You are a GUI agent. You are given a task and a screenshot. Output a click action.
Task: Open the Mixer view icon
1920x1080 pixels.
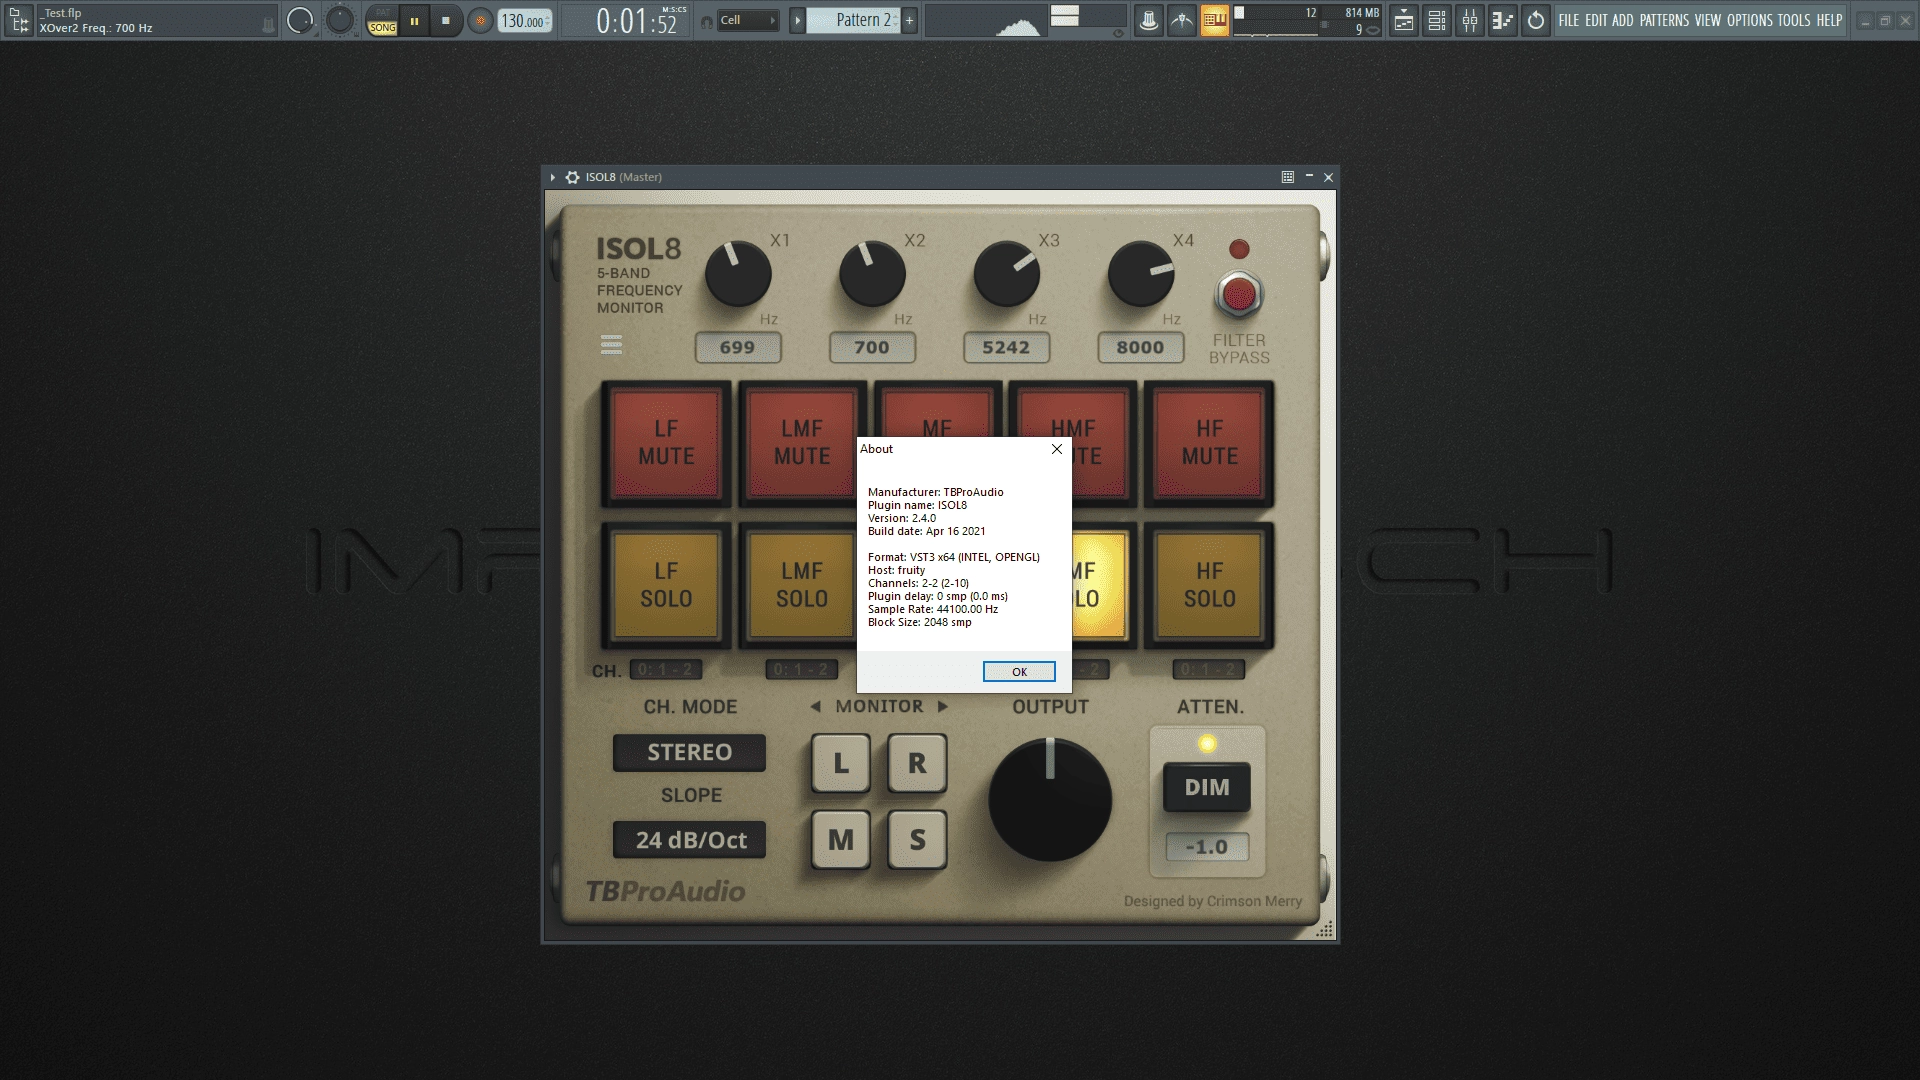coord(1470,20)
